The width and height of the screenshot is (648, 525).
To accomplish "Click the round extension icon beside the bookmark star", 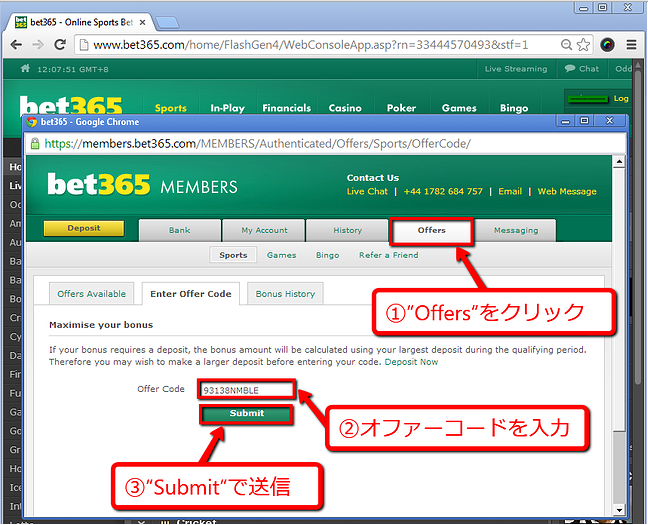I will [607, 45].
